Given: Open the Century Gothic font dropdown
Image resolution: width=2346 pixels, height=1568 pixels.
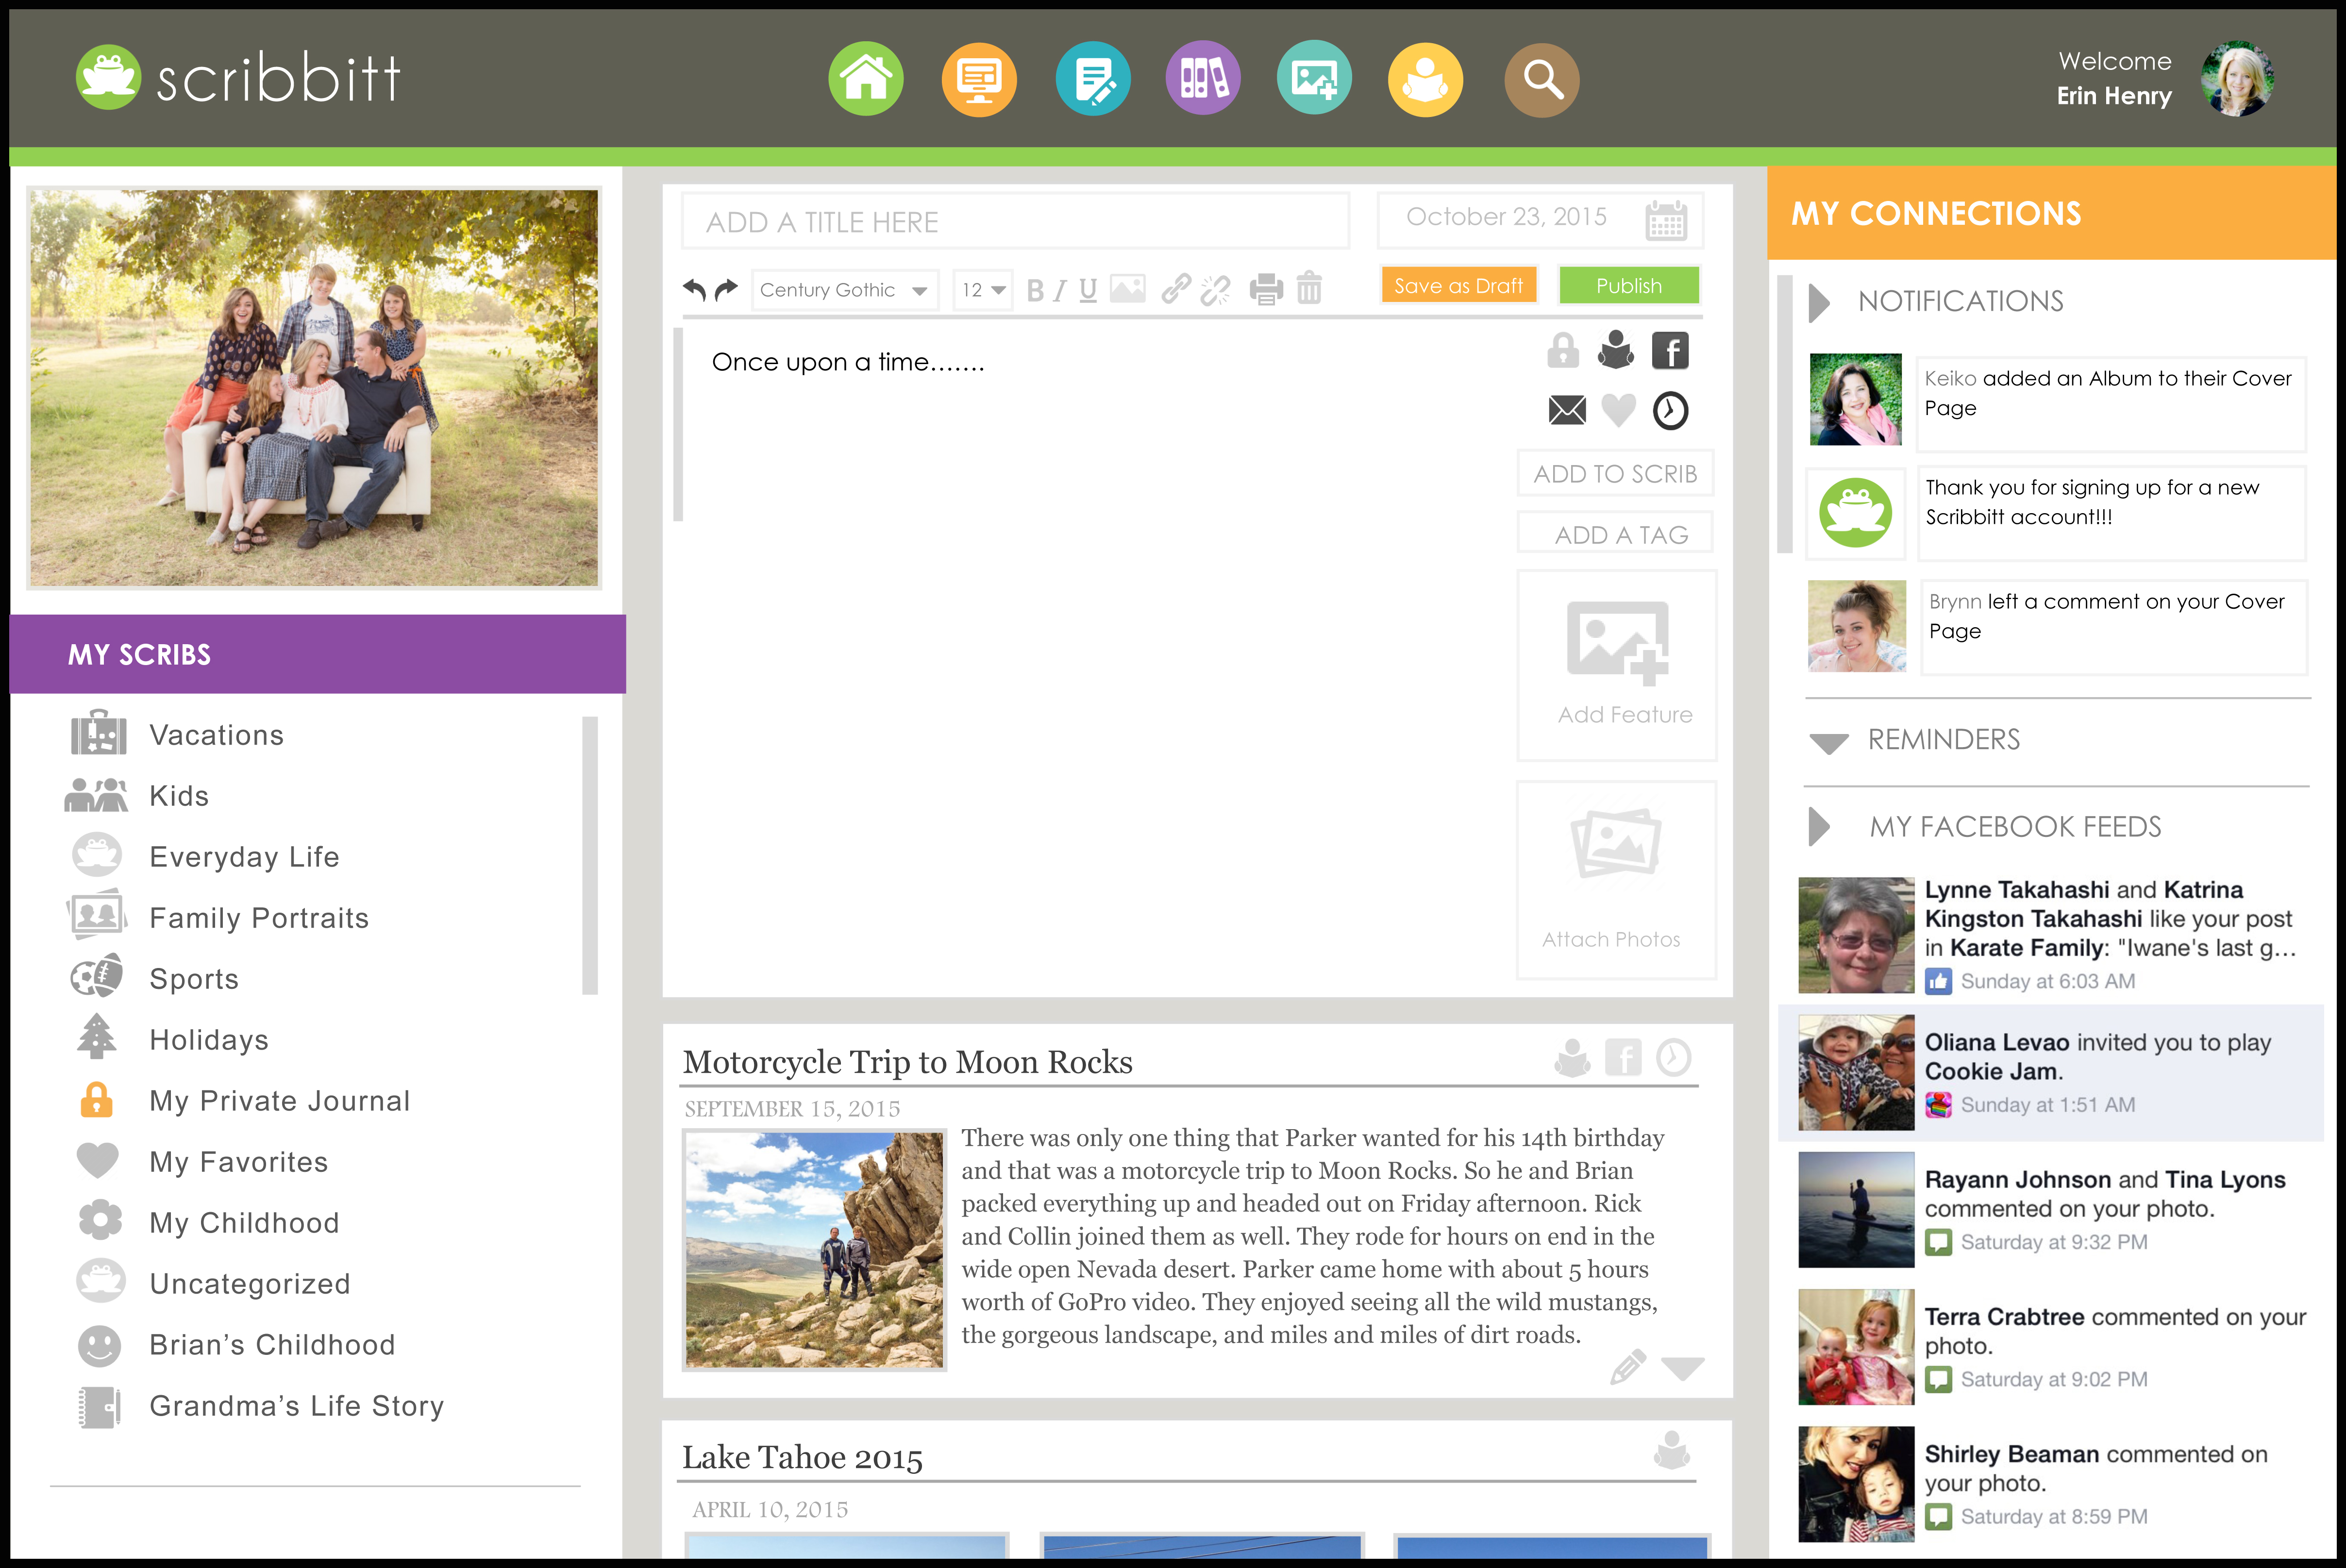Looking at the screenshot, I should coord(844,290).
